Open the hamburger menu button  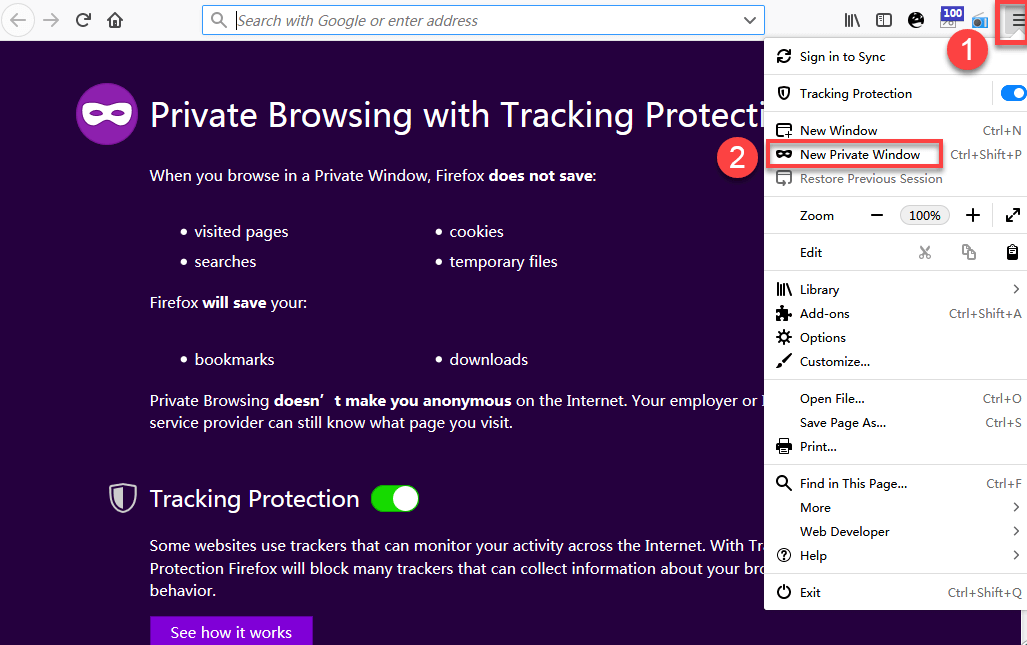point(1017,20)
